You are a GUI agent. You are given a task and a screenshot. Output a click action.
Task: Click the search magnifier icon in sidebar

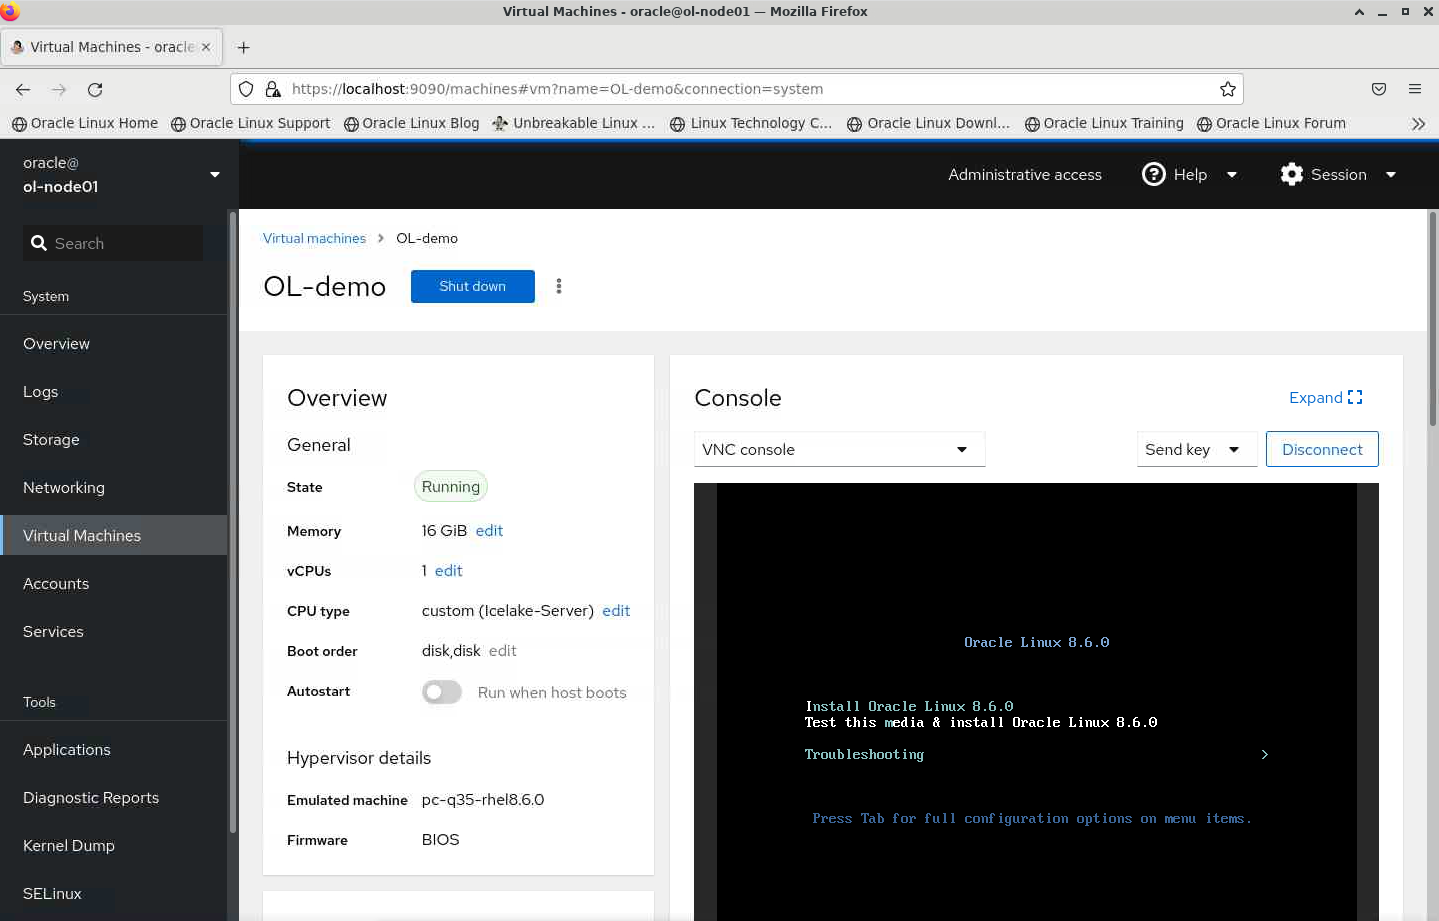[x=39, y=243]
